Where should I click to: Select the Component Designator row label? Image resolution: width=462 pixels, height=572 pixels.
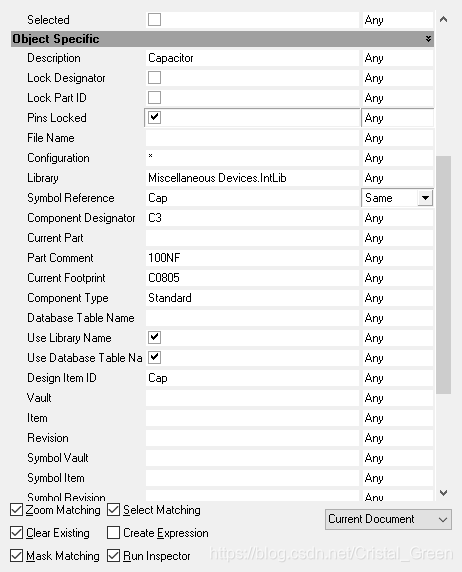pyautogui.click(x=81, y=218)
